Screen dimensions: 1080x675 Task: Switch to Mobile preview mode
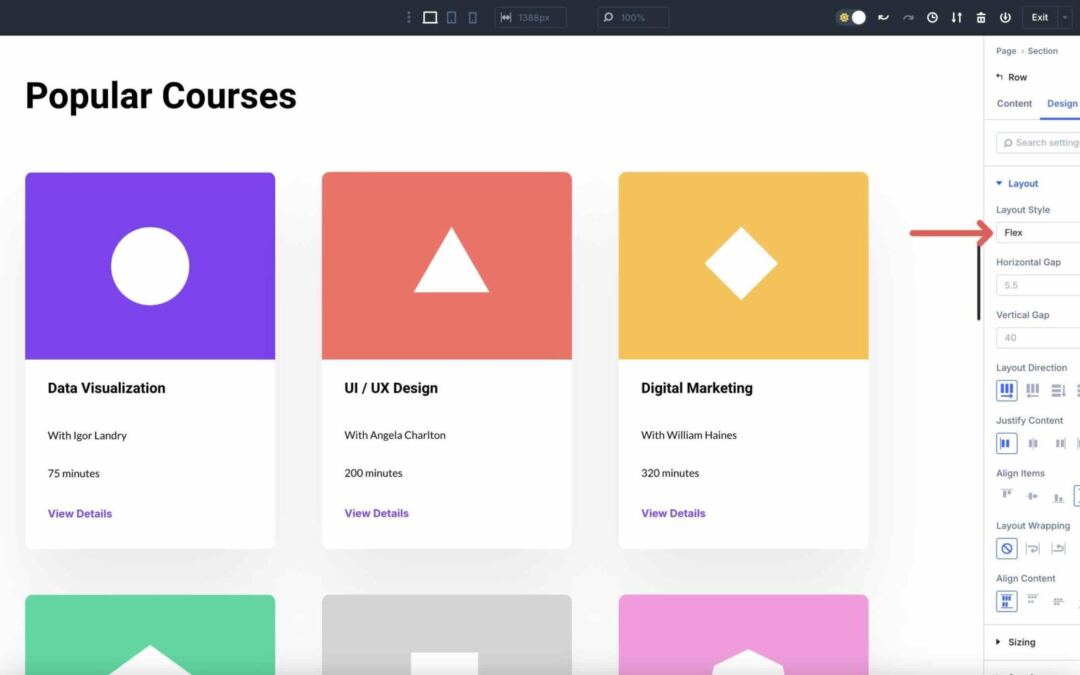click(x=472, y=17)
